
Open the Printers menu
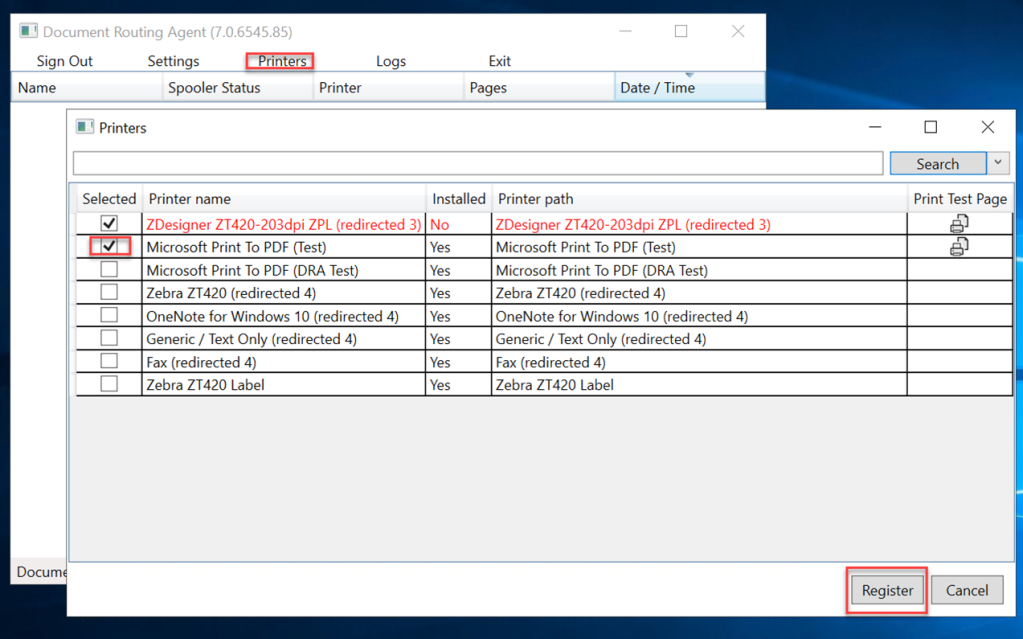tap(281, 61)
